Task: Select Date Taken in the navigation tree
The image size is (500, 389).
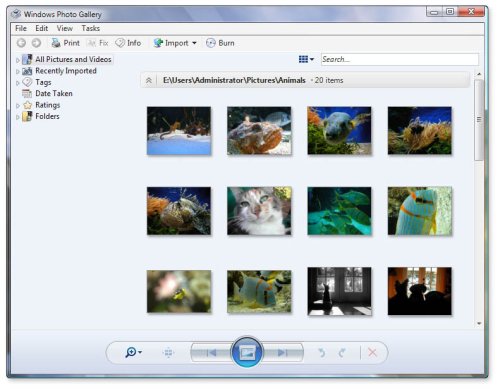Action: click(x=54, y=93)
